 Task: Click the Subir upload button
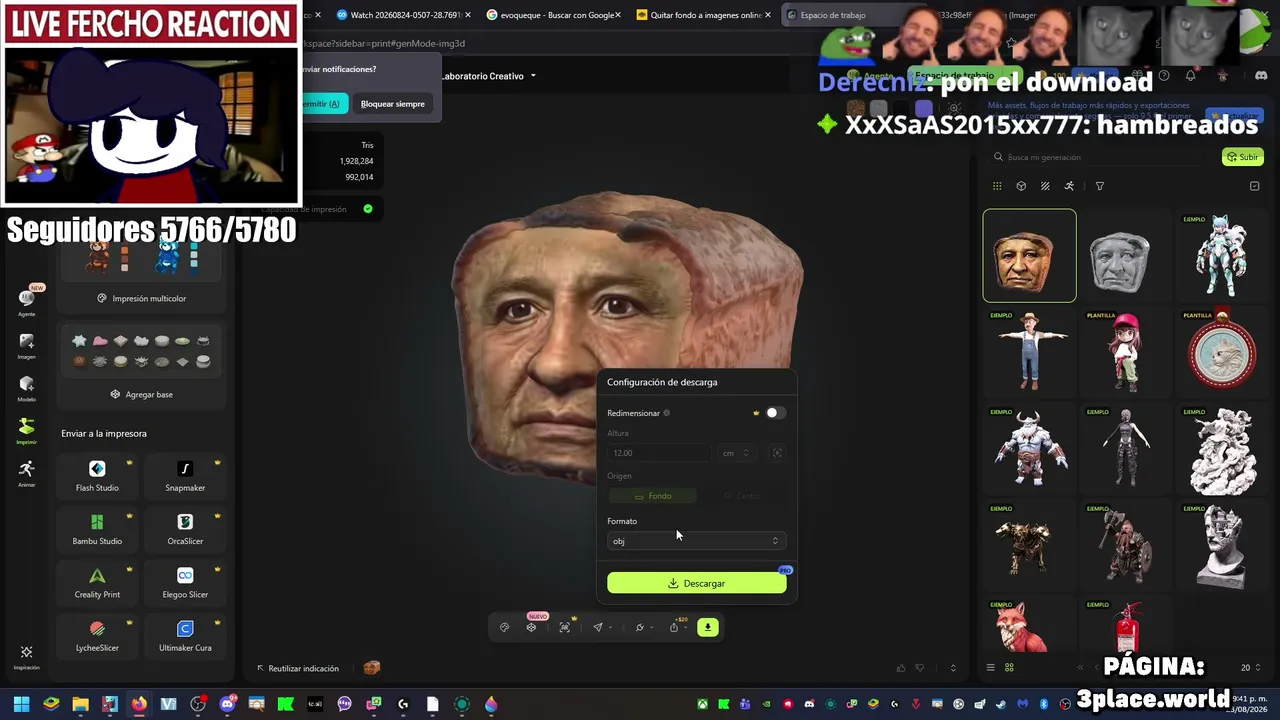point(1243,157)
